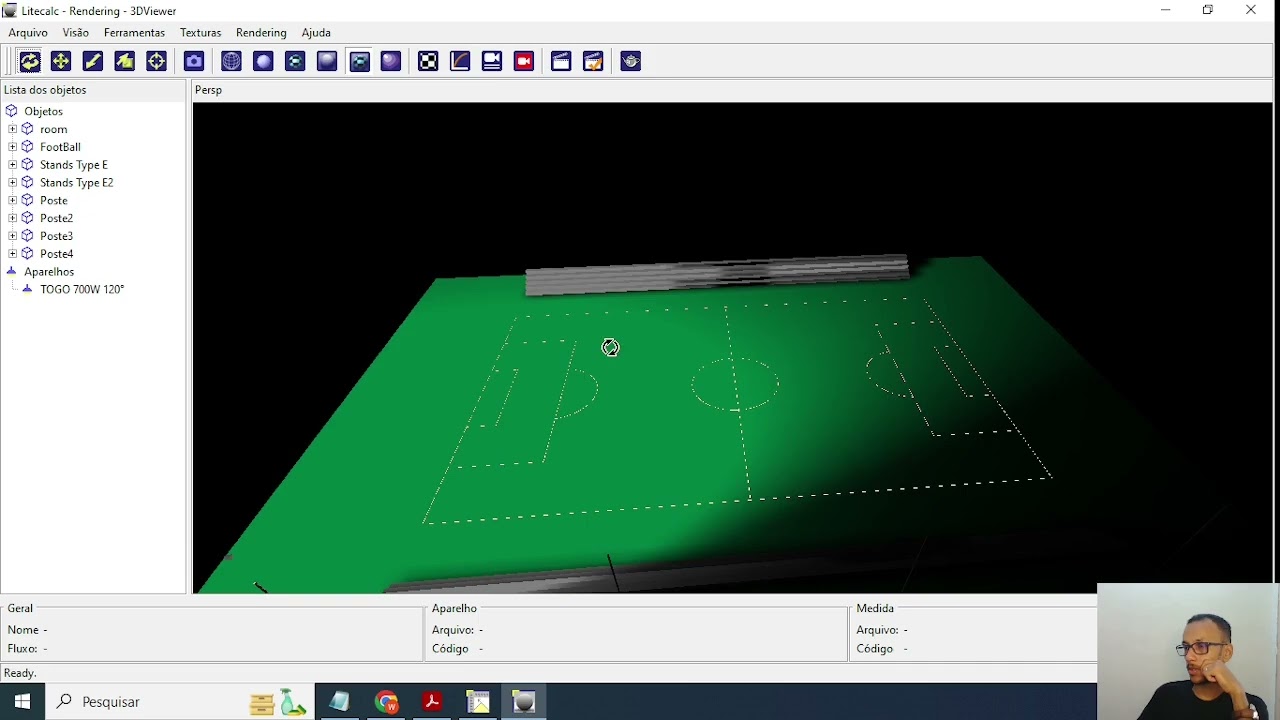Expand the Poste2 tree node
The height and width of the screenshot is (720, 1280).
(12, 218)
